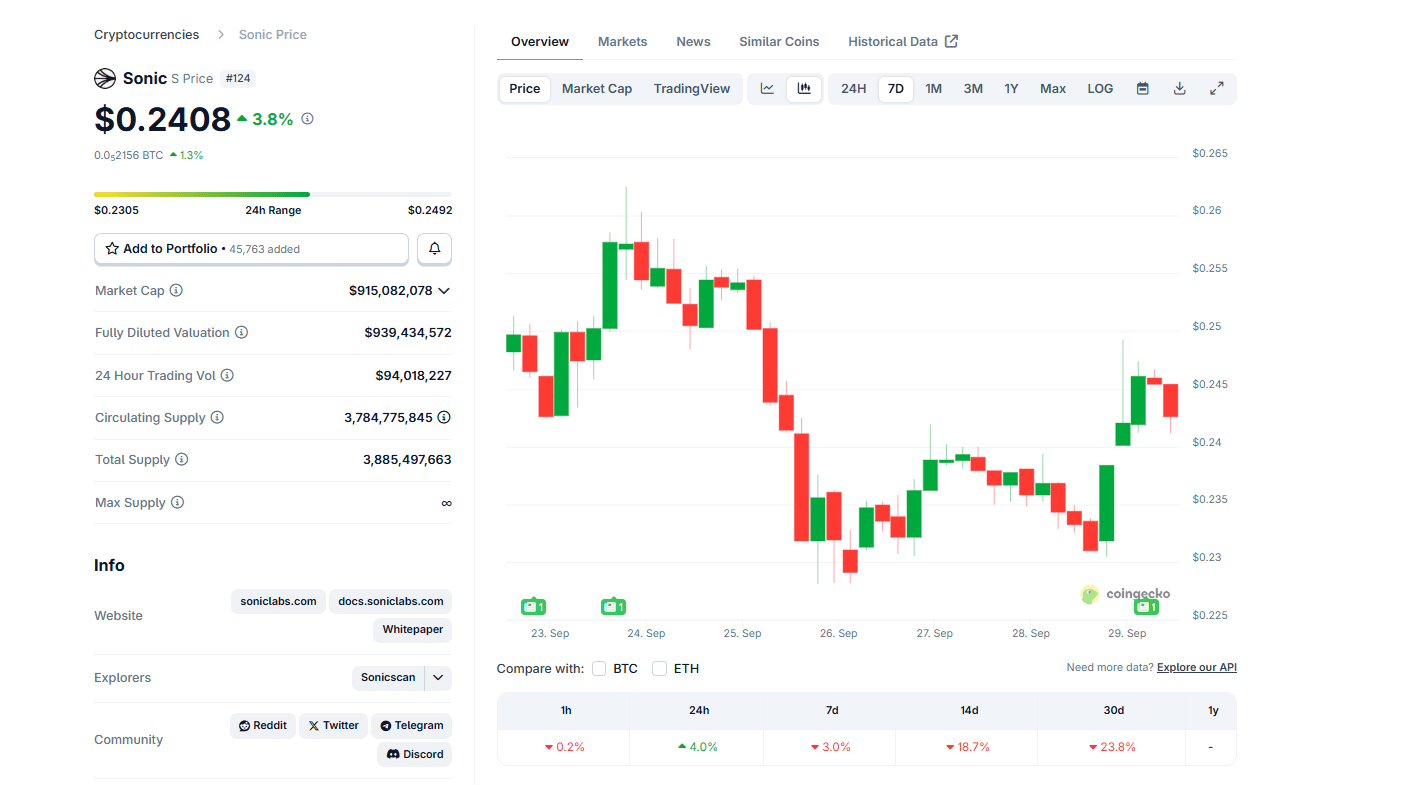Viewport: 1425px width, 785px height.
Task: Select the candlestick chart view icon
Action: [804, 88]
